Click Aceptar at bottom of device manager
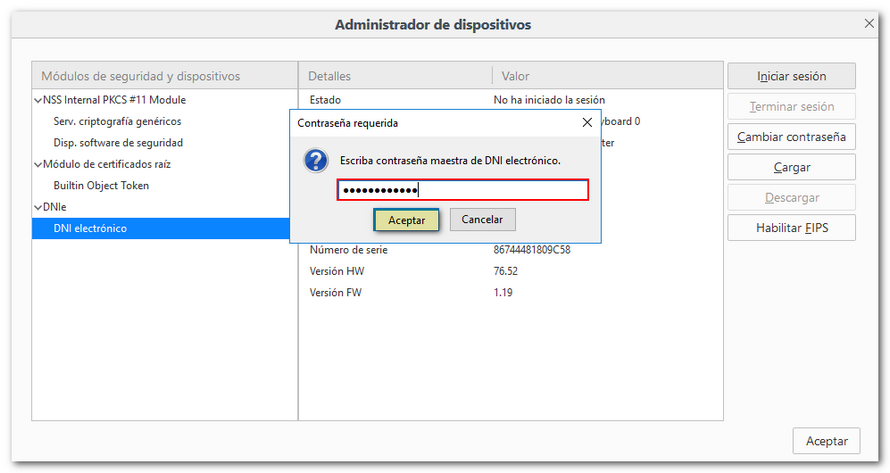Screen dimensions: 890x473 (826, 440)
